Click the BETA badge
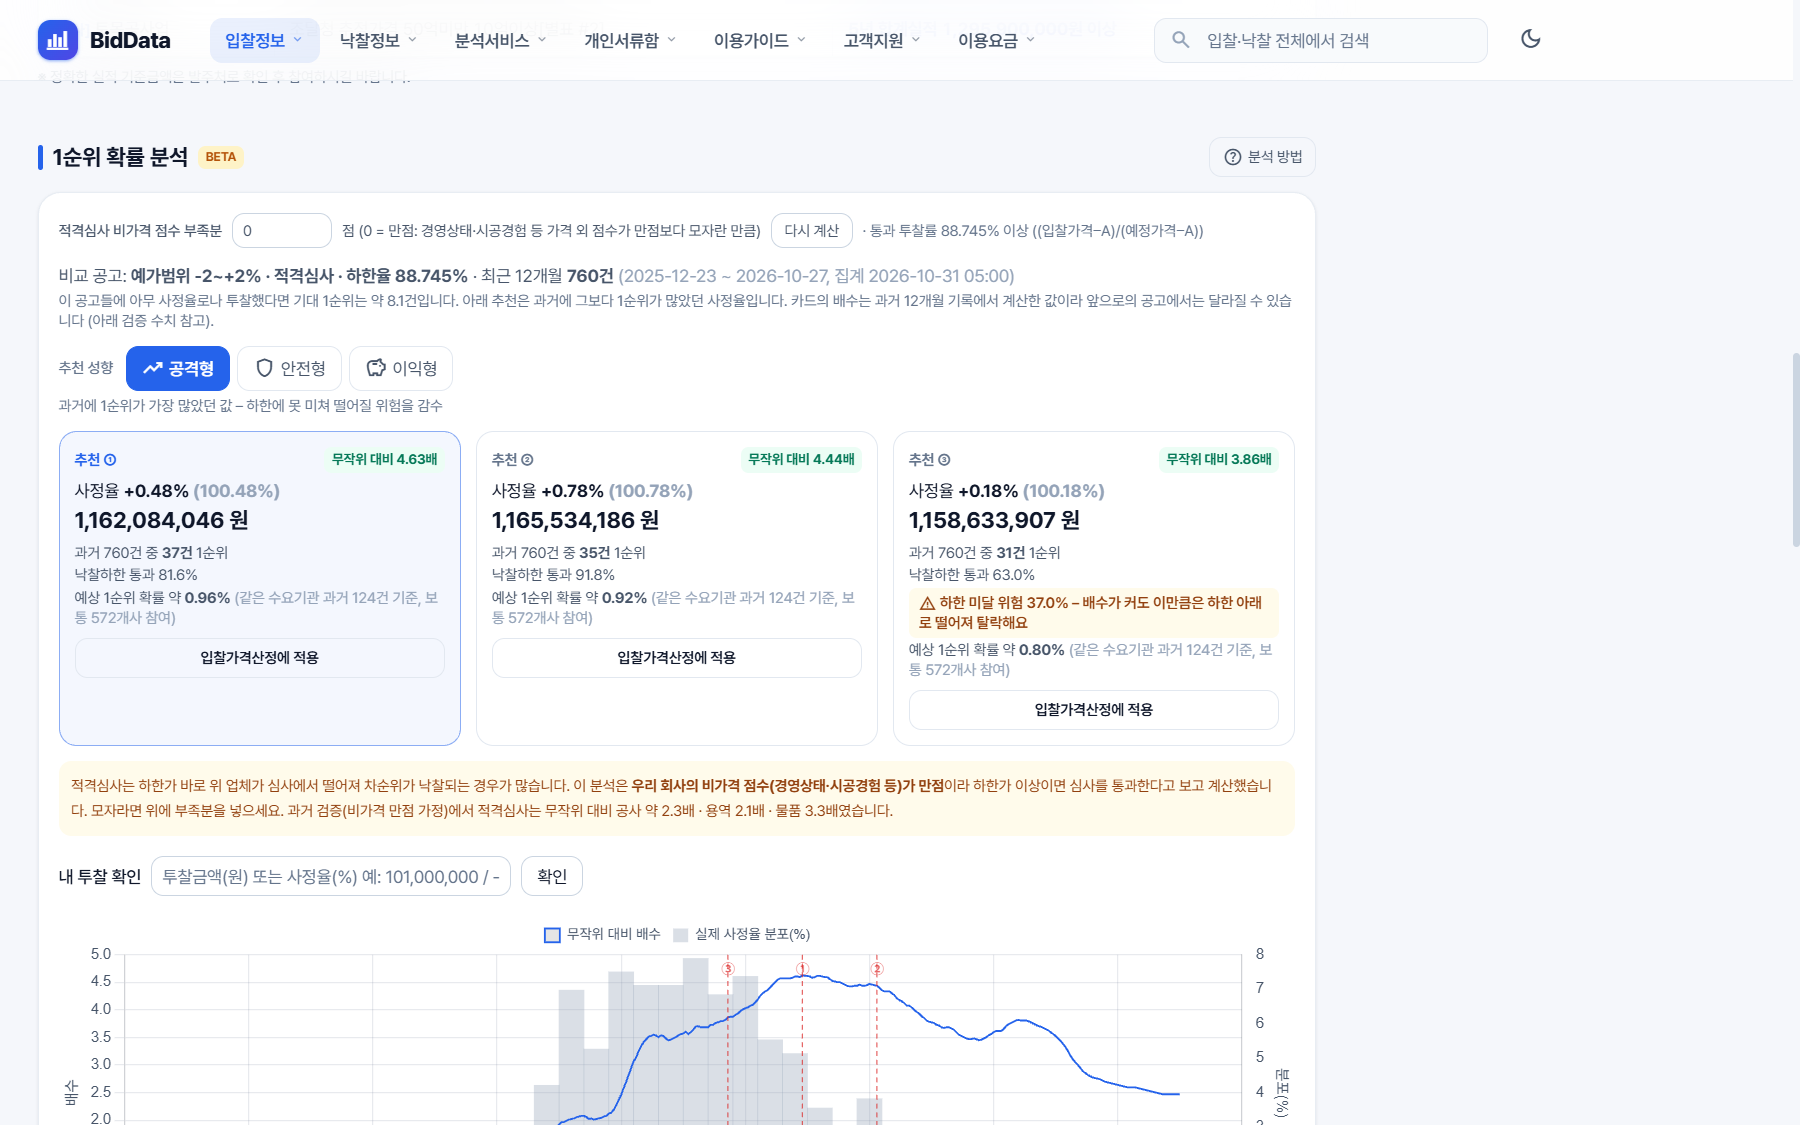The height and width of the screenshot is (1125, 1800). [221, 157]
